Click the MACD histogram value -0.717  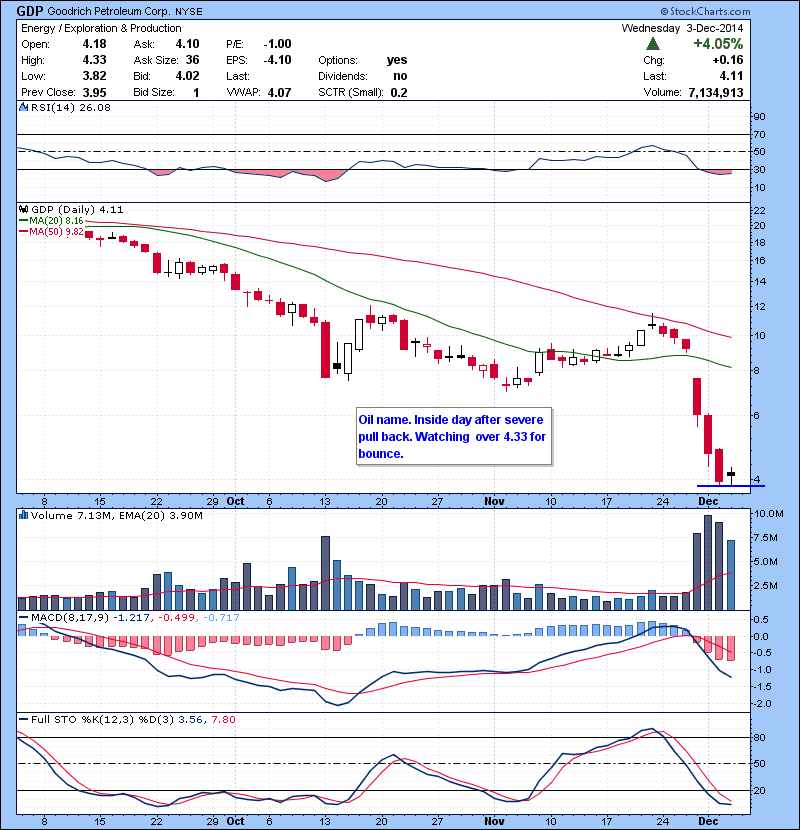(221, 617)
